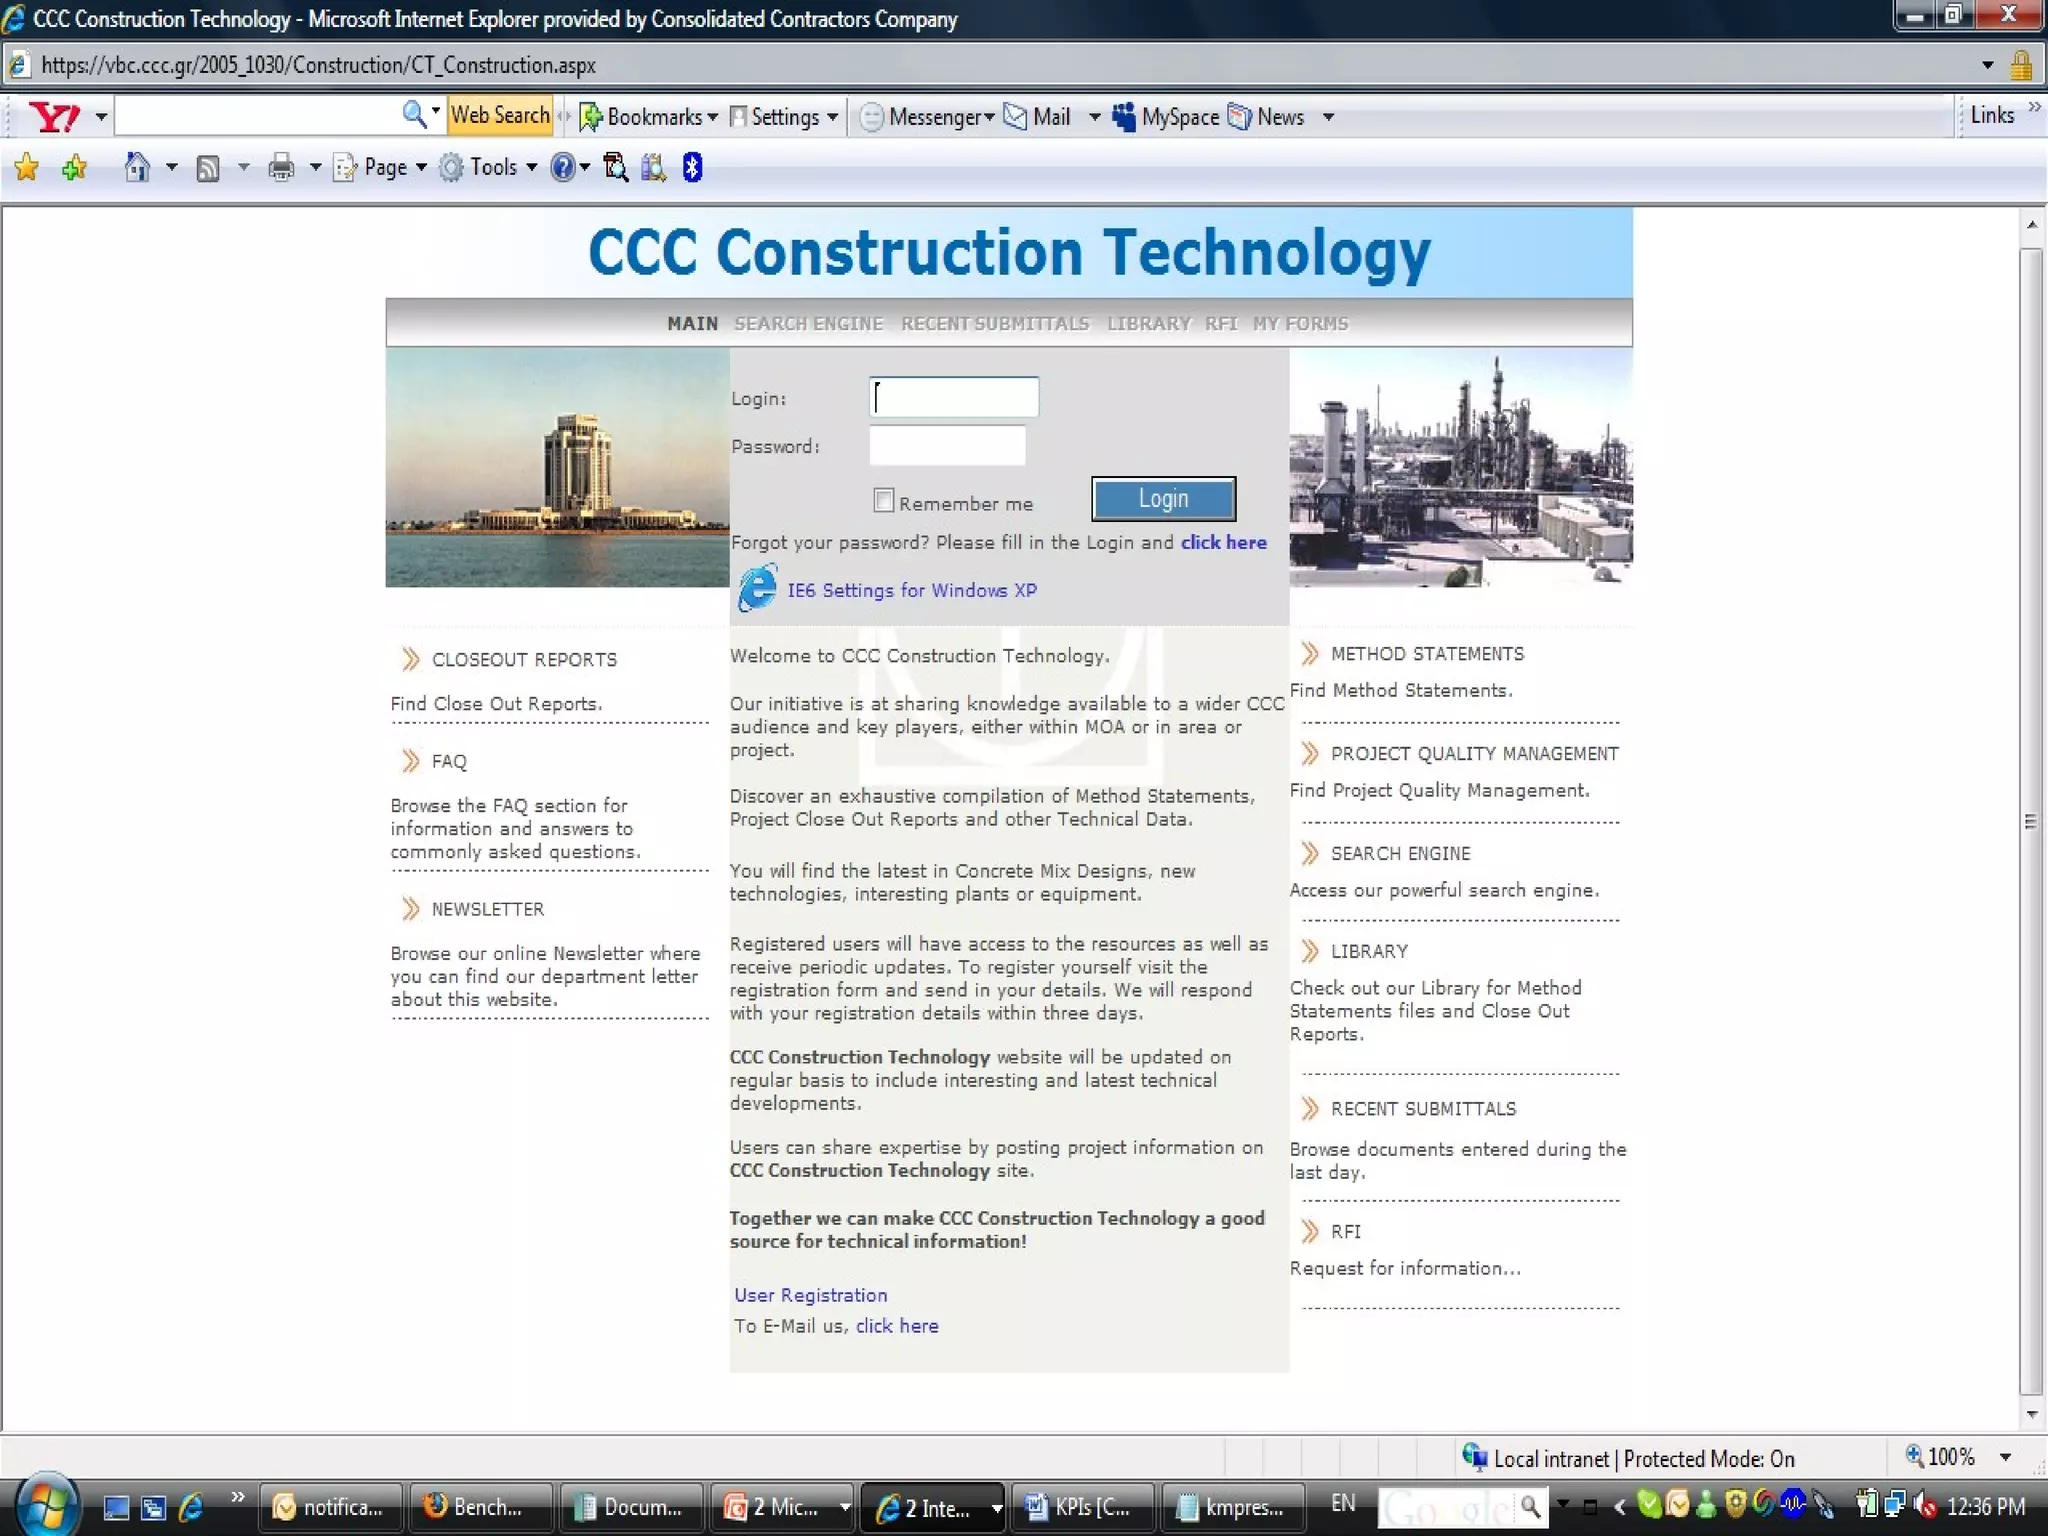Click into the Password input field
Screen dimensions: 2048x1536
pos(946,446)
